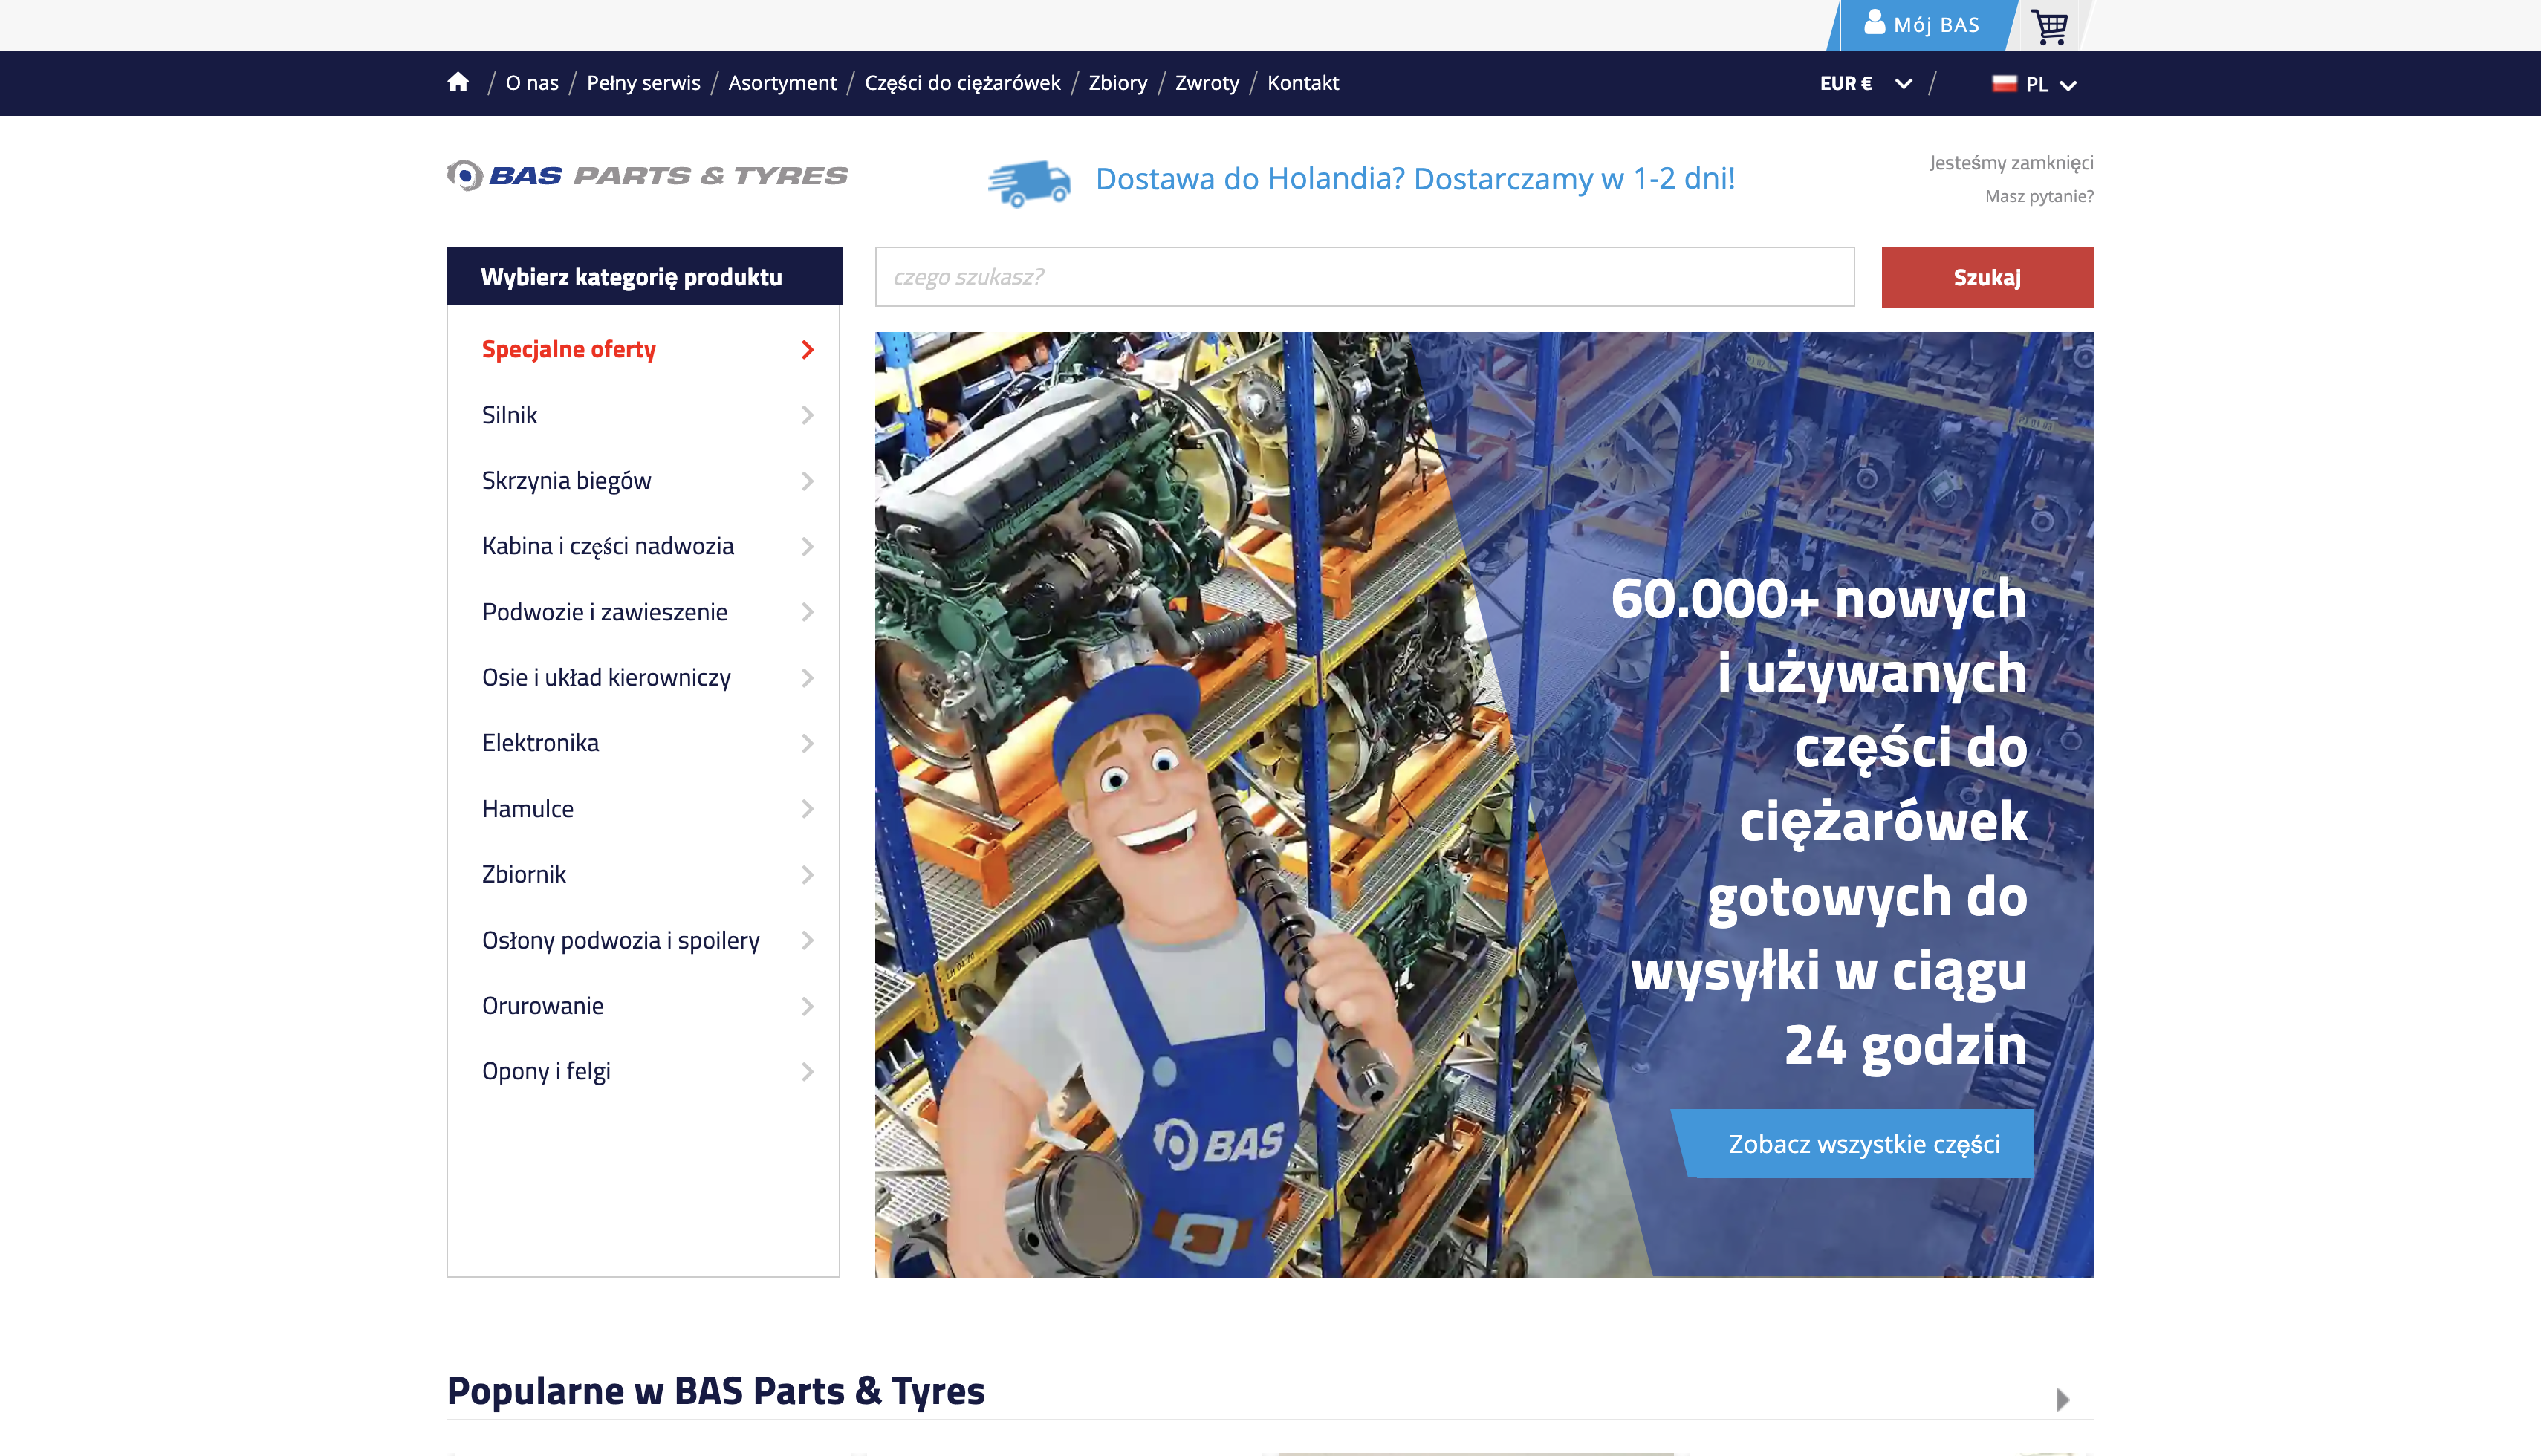The width and height of the screenshot is (2541, 1456).
Task: Select Asortyment from the nav bar
Action: (x=782, y=83)
